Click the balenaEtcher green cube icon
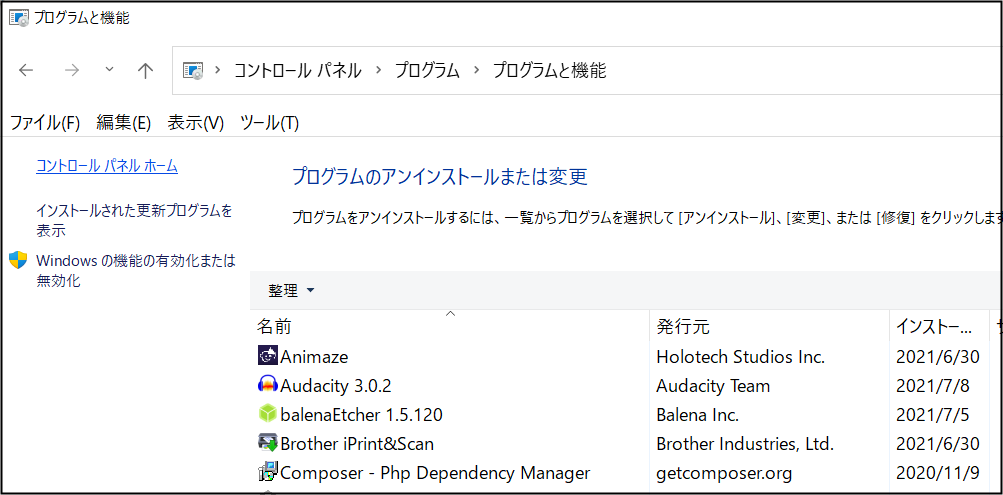 [268, 414]
